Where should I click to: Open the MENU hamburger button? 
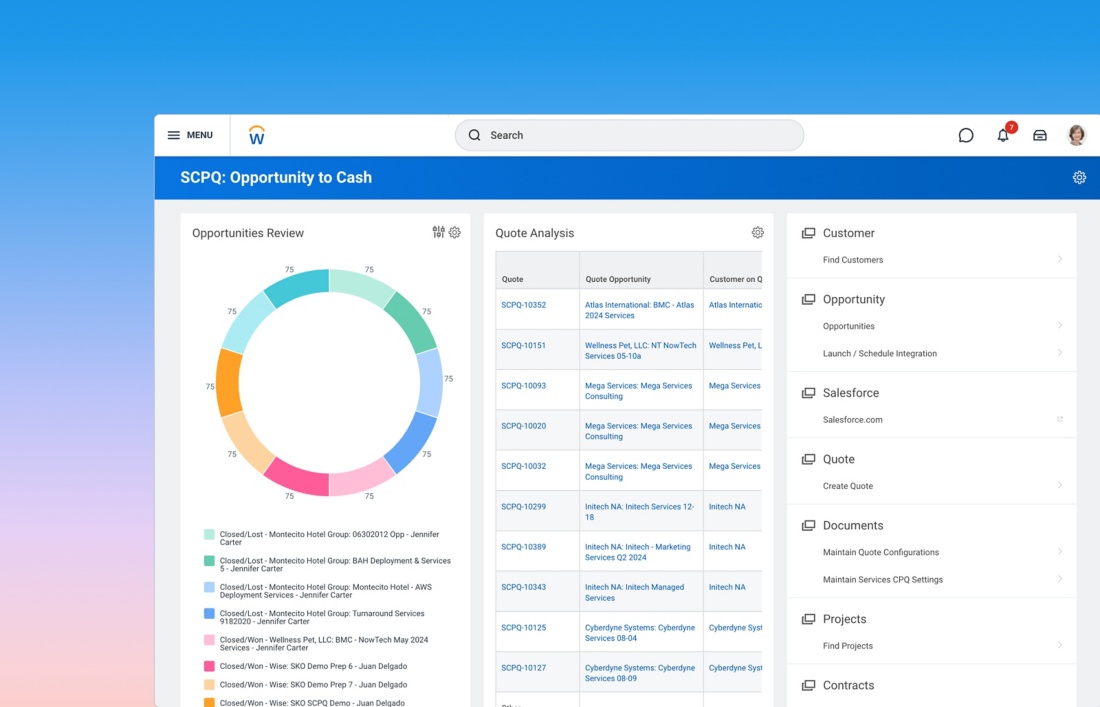(x=190, y=135)
